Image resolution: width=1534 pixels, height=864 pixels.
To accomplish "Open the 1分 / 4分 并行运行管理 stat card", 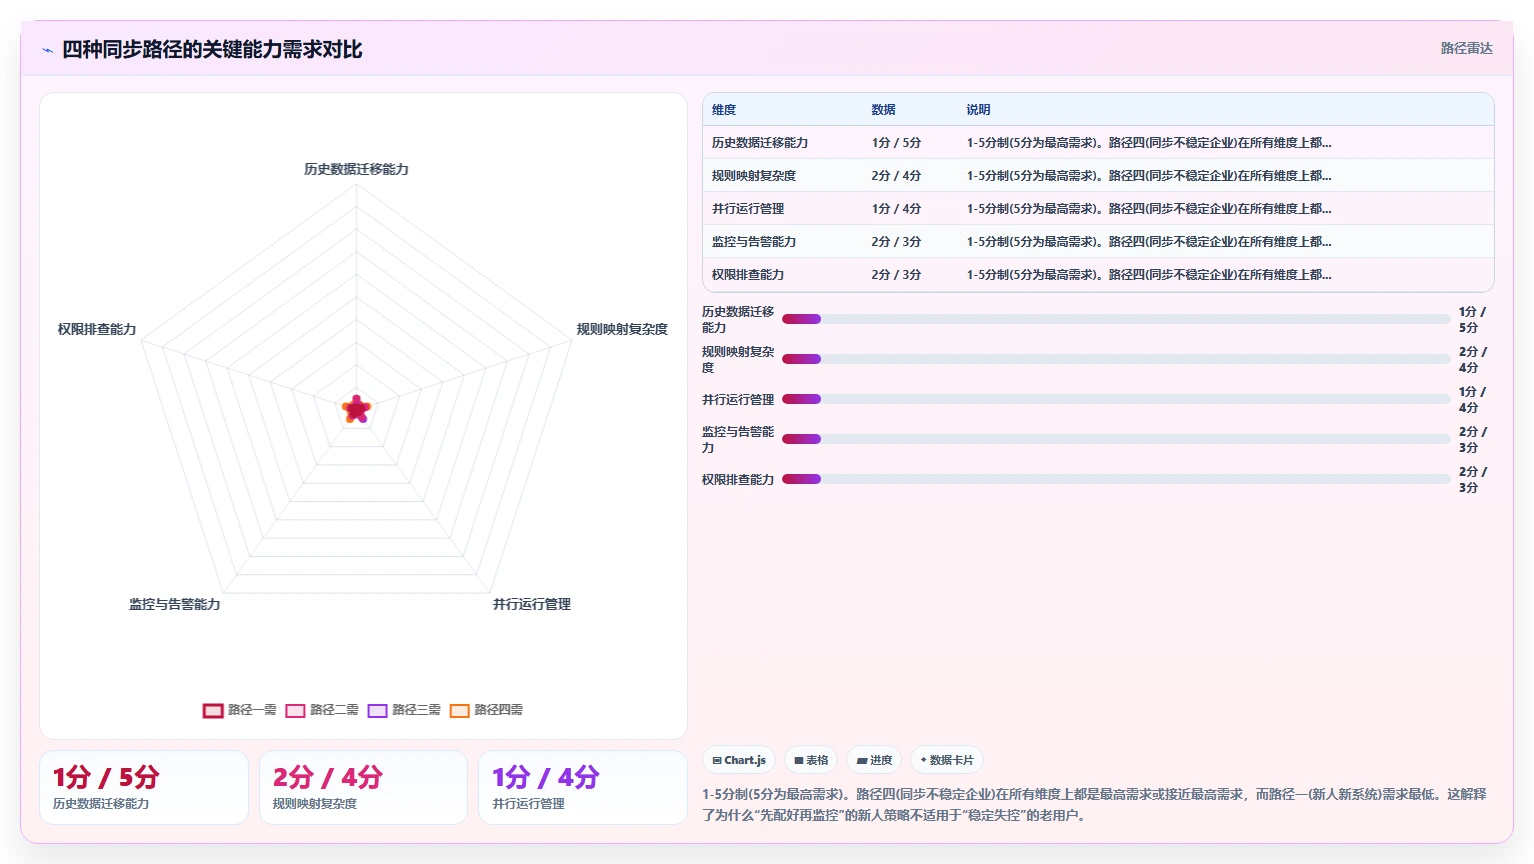I will 583,788.
